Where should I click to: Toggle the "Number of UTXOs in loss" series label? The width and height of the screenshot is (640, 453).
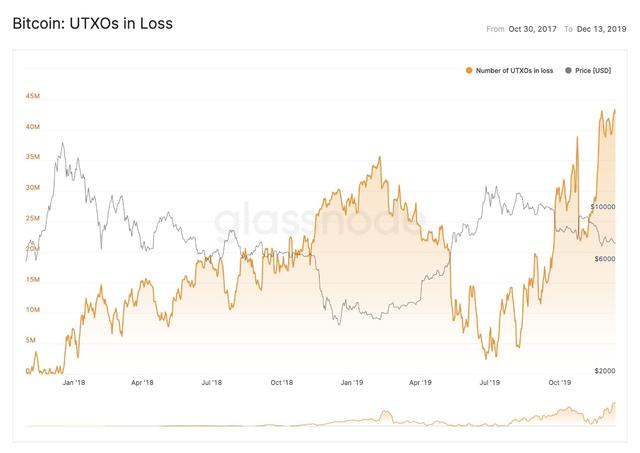coord(515,70)
